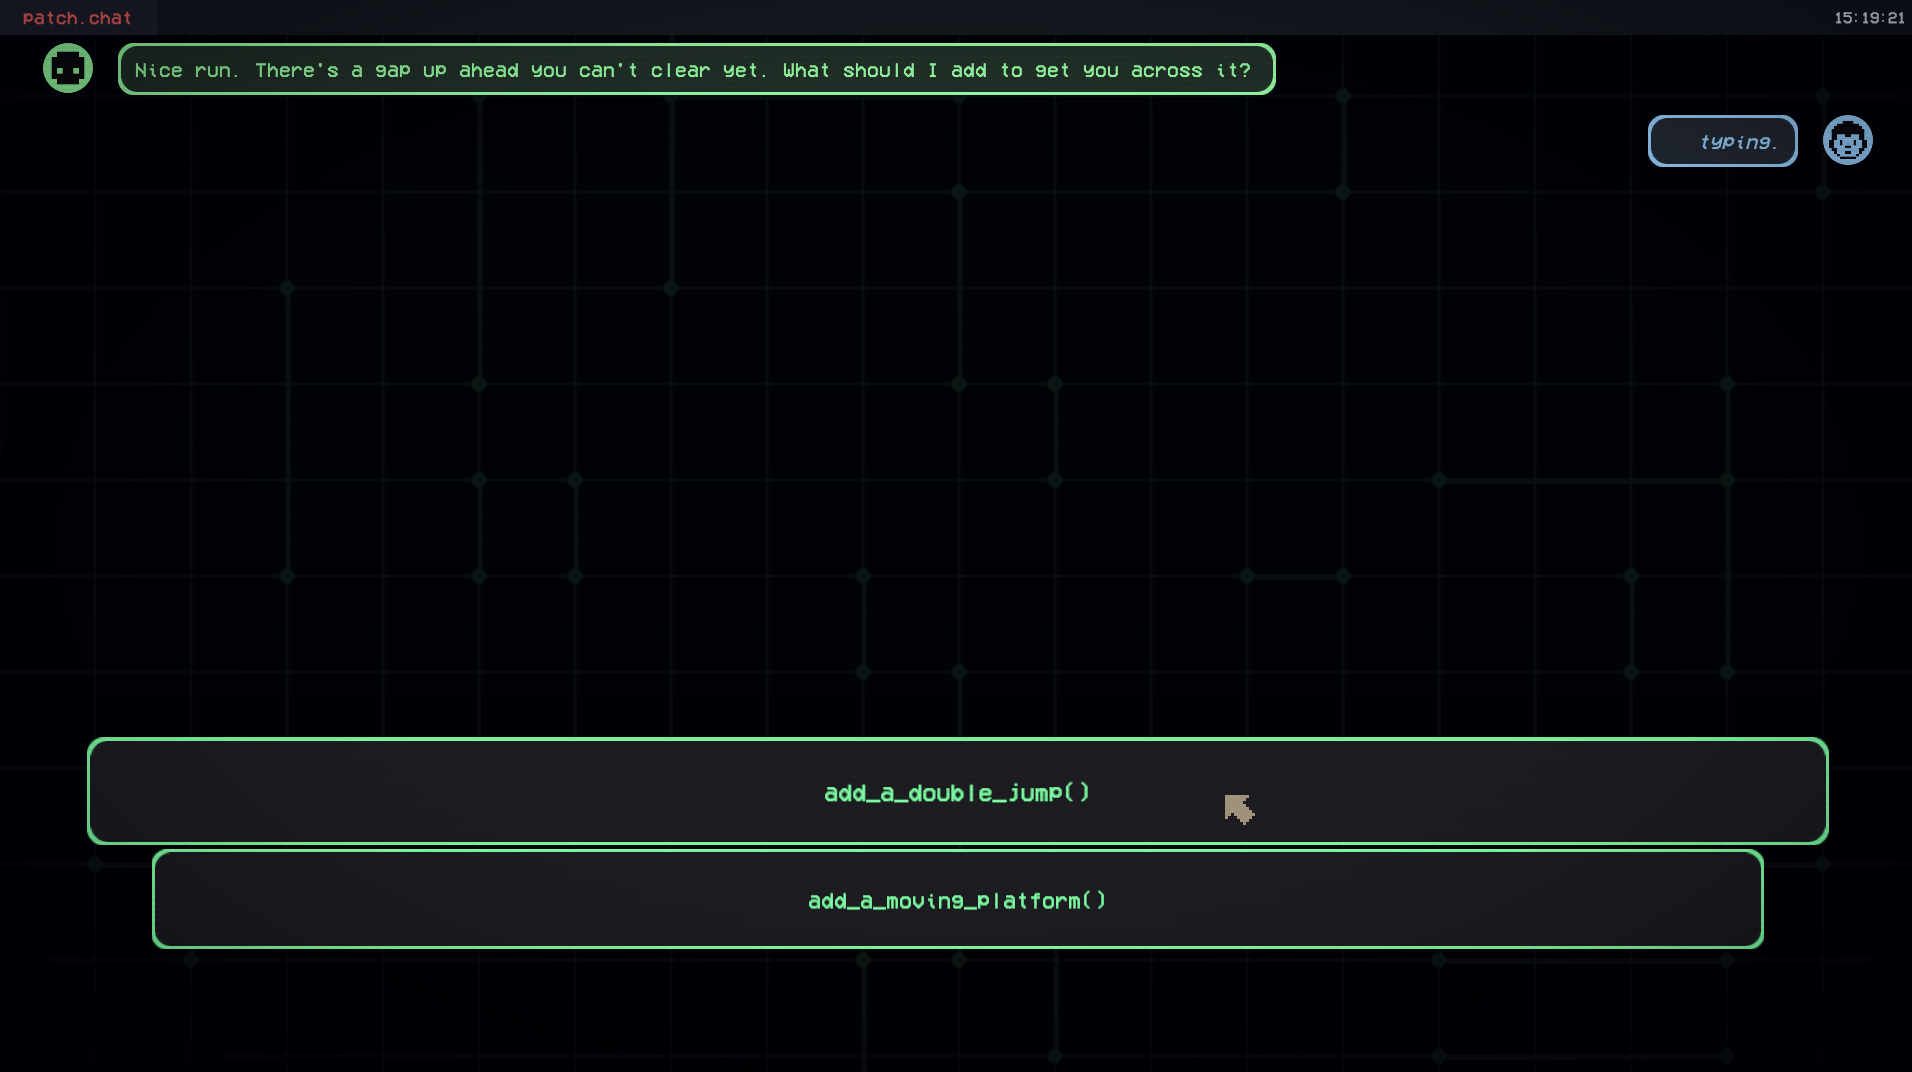Click the blue user avatar icon

click(x=1847, y=140)
